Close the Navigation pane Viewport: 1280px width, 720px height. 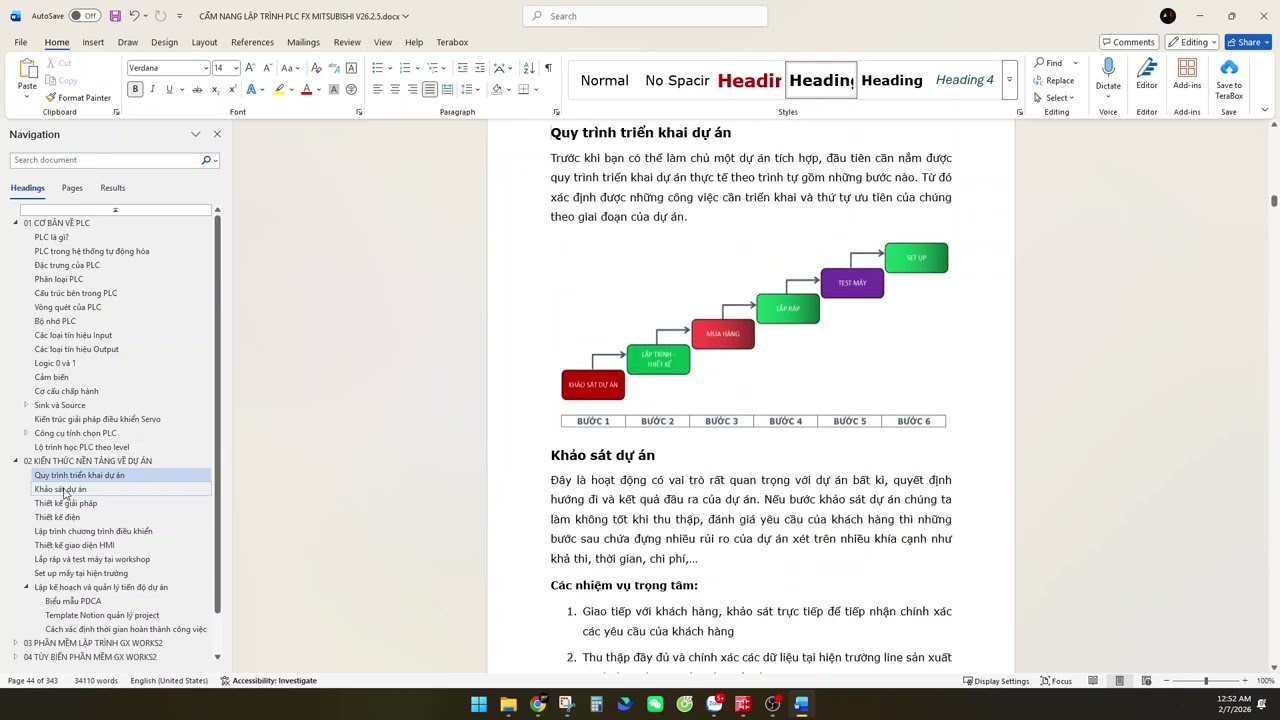[x=217, y=134]
